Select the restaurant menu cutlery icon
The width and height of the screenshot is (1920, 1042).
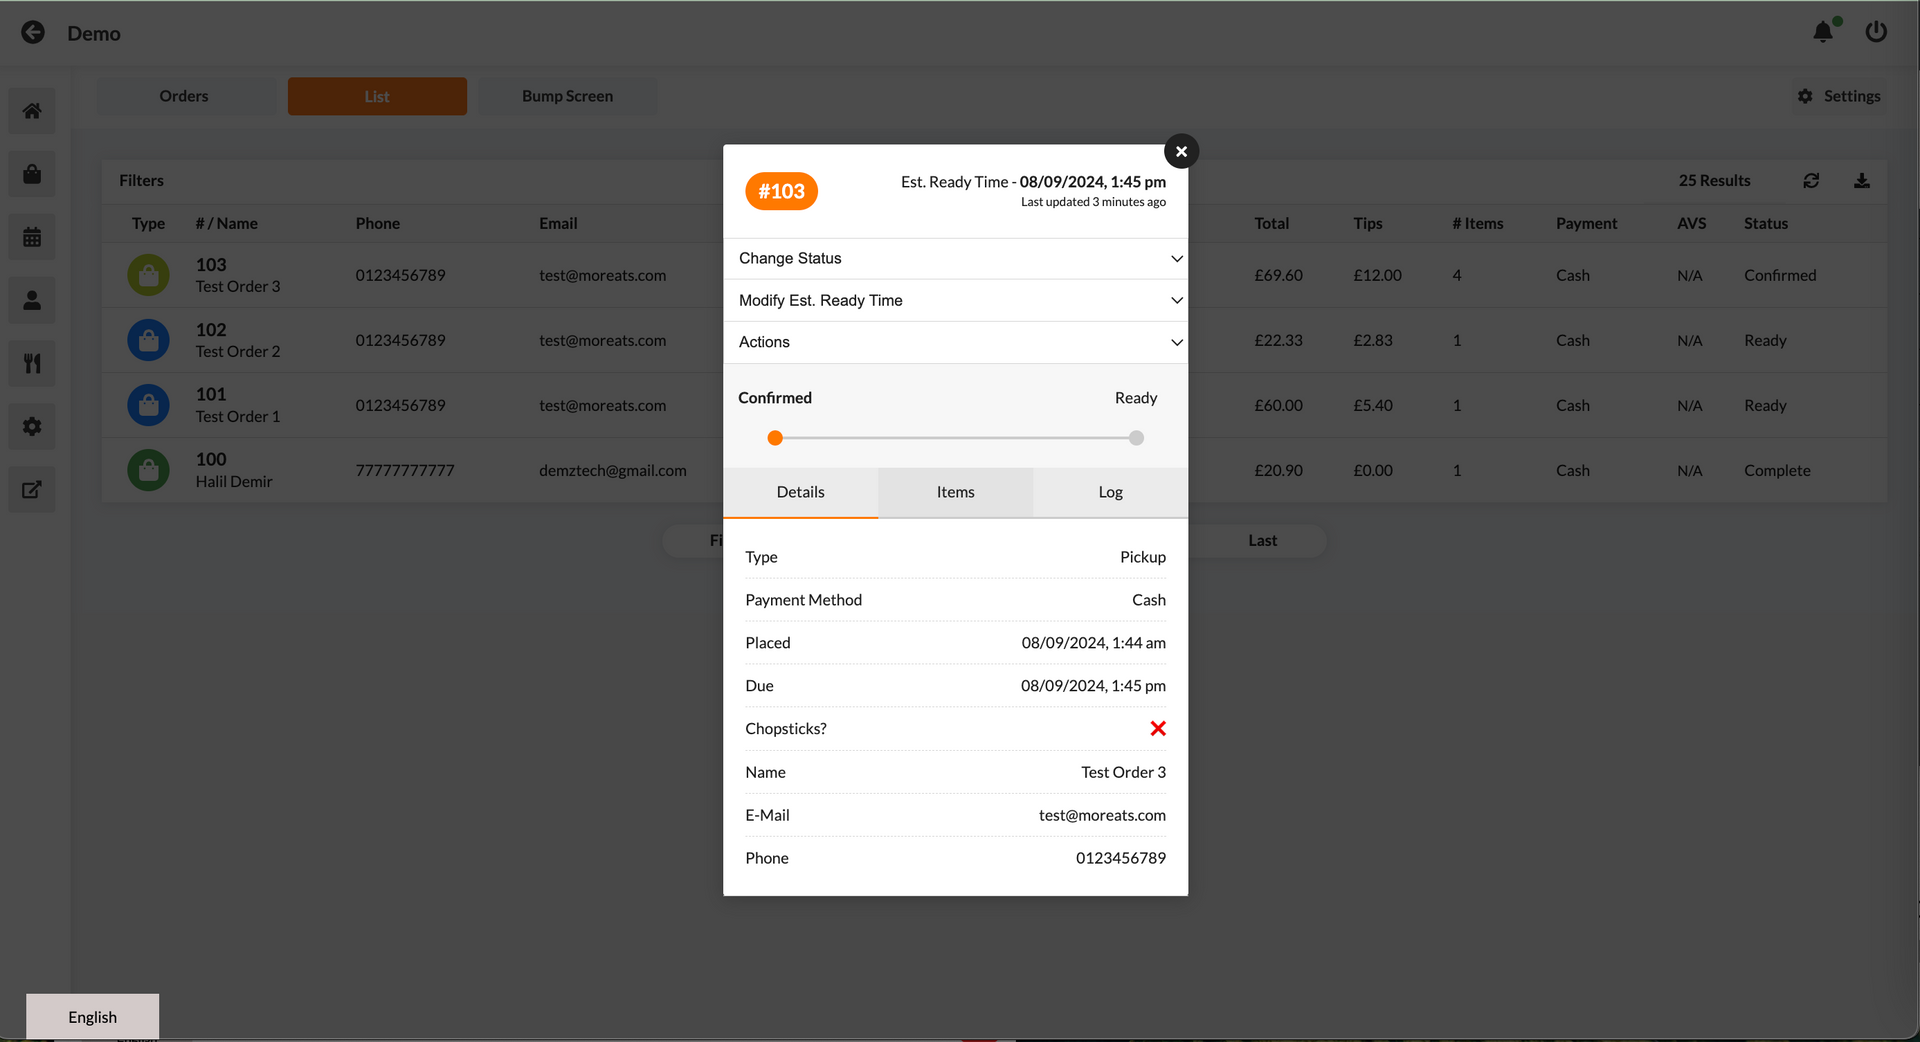click(x=31, y=363)
